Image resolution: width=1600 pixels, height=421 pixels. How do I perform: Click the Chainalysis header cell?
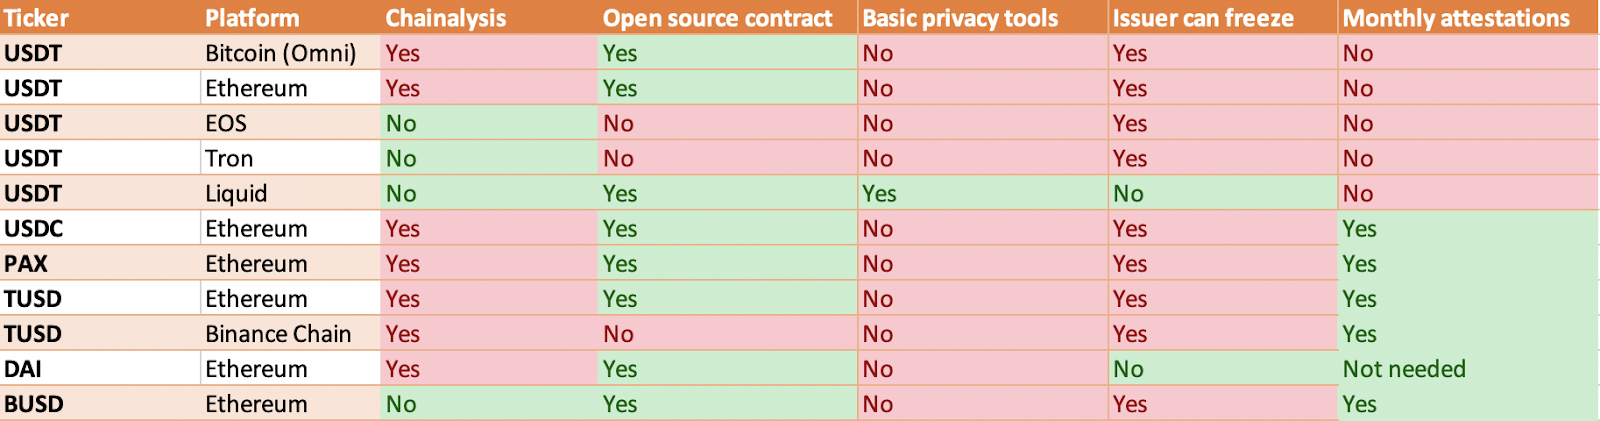tap(489, 18)
